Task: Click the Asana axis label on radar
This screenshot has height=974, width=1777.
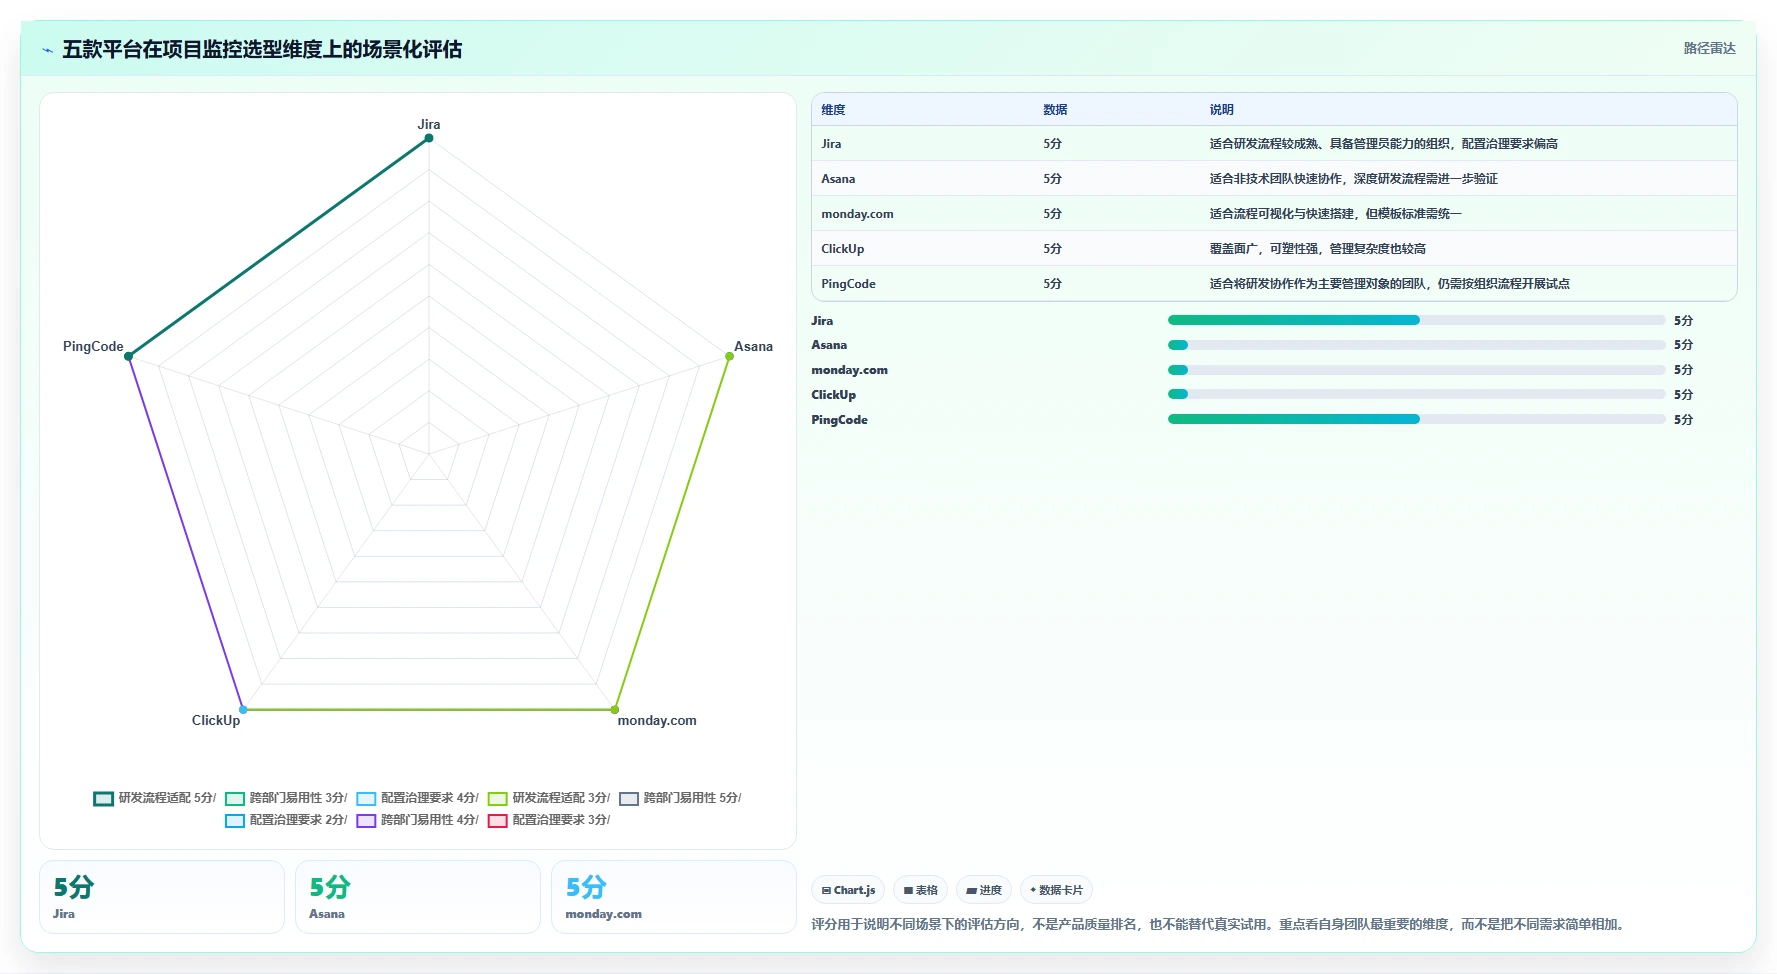Action: [753, 346]
